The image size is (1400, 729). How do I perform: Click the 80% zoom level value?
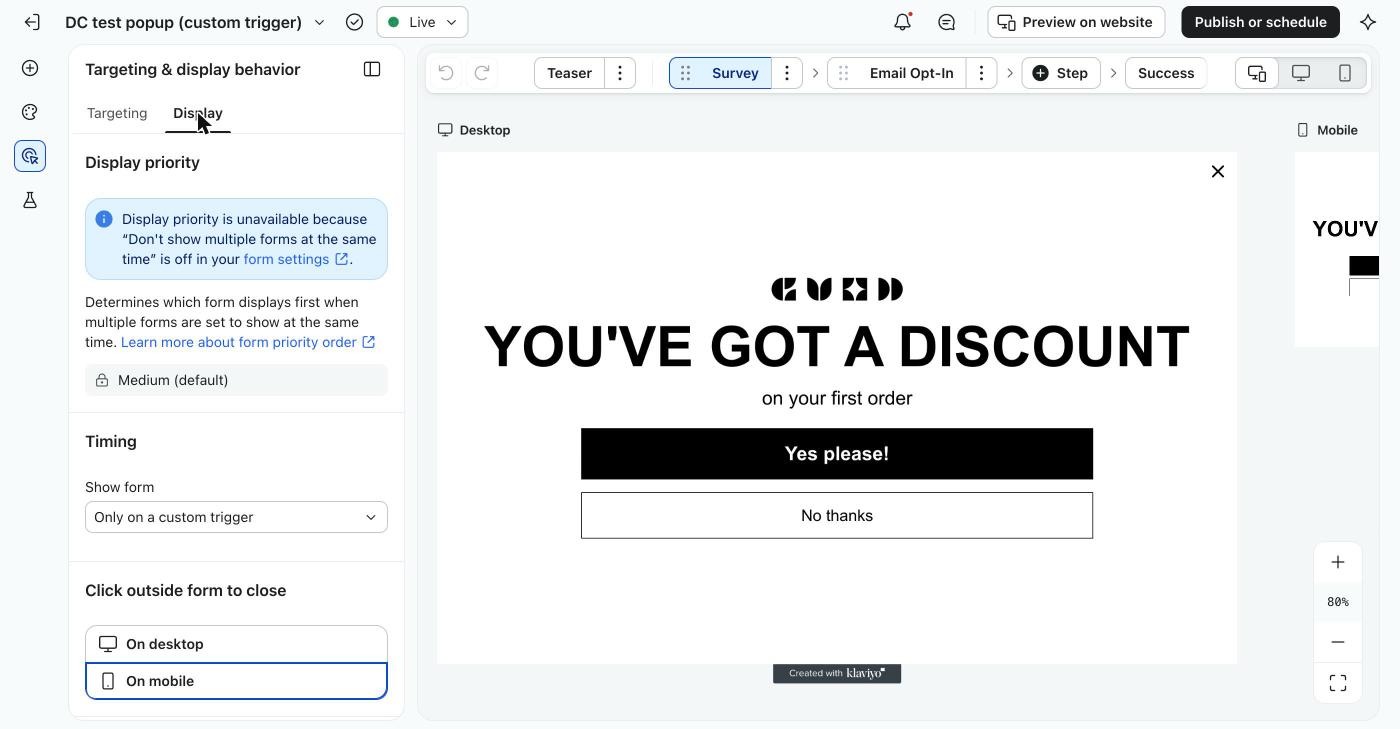[x=1338, y=602]
